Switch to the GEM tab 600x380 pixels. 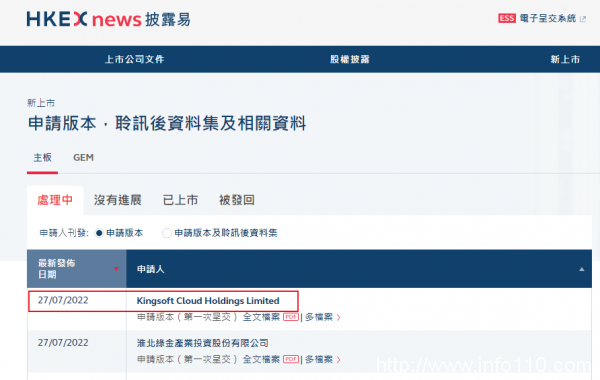[83, 158]
